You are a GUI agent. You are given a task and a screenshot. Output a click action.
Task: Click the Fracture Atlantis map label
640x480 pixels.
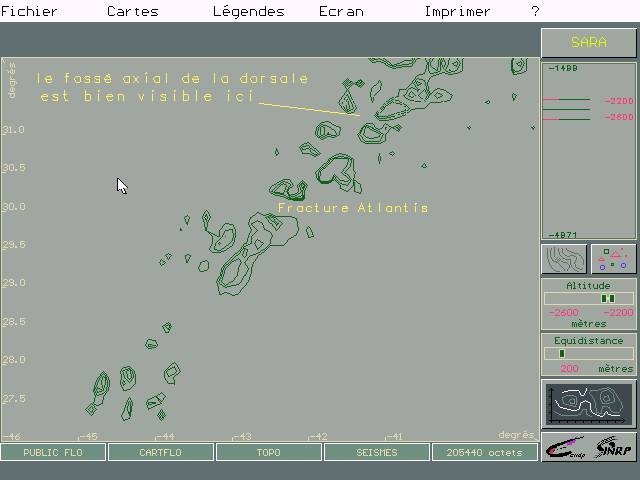(x=352, y=208)
